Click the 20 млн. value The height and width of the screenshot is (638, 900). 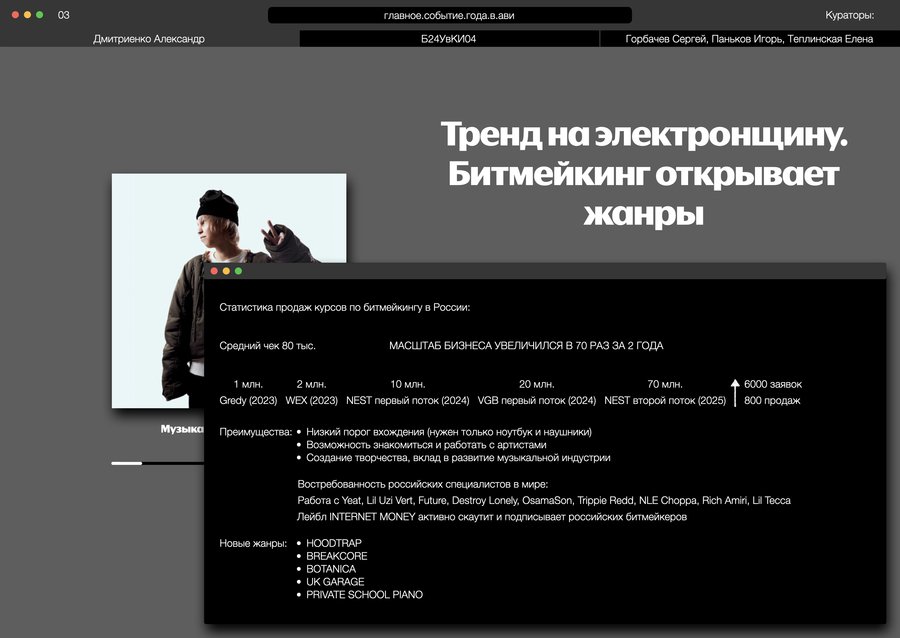click(x=537, y=384)
